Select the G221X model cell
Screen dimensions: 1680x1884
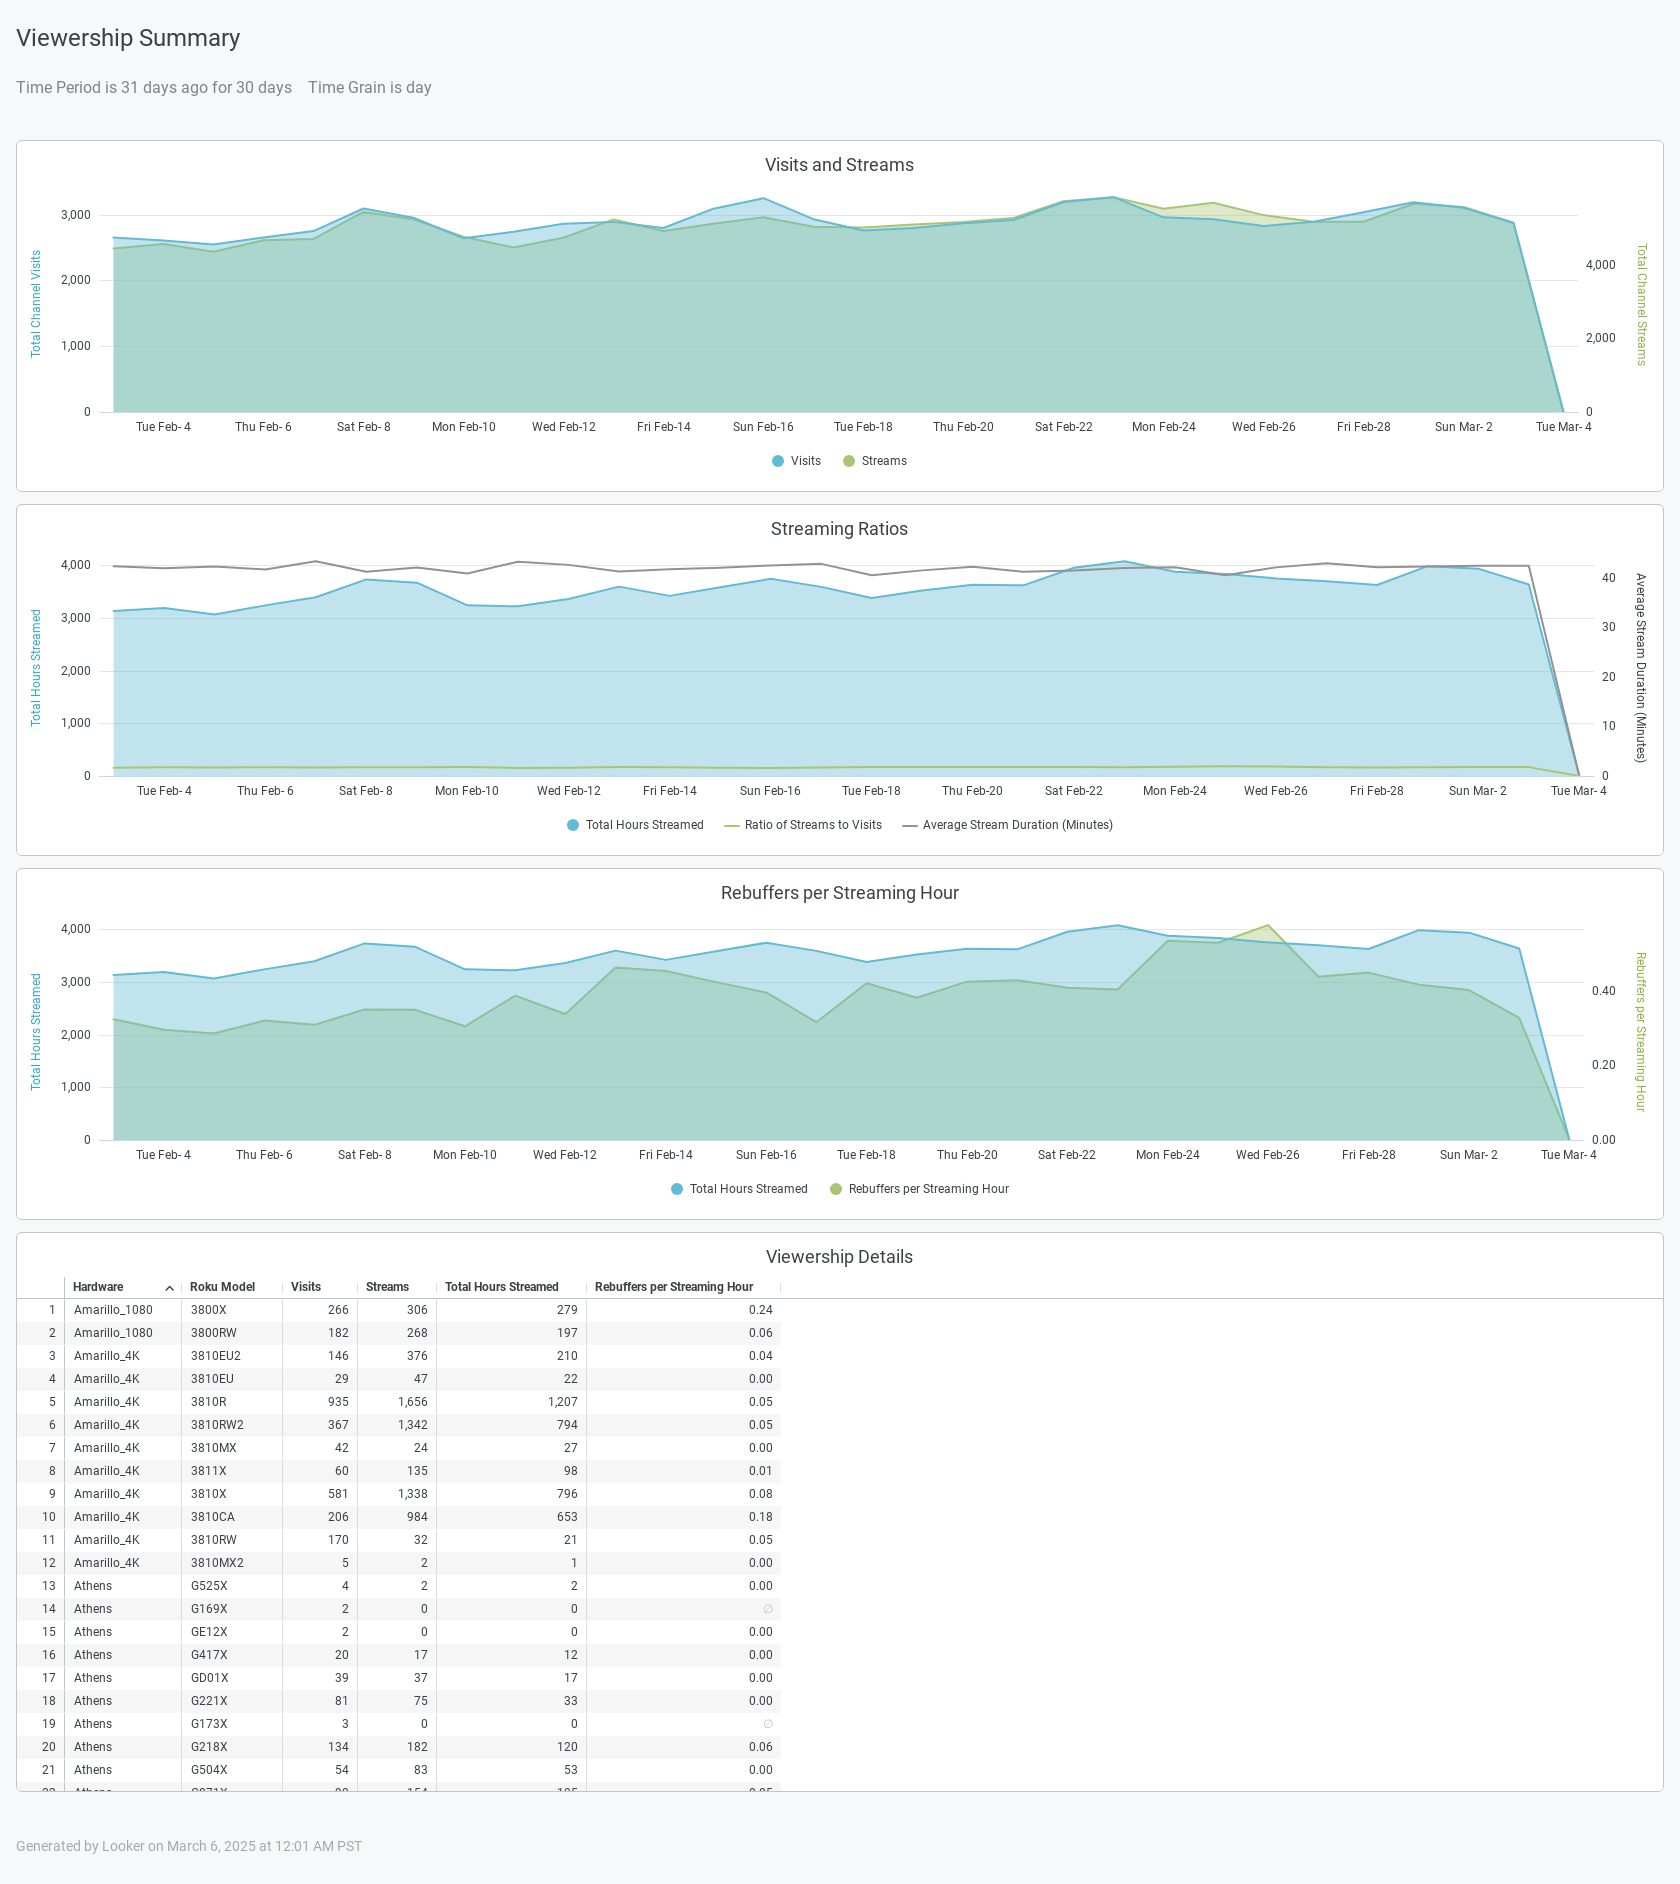click(232, 1701)
